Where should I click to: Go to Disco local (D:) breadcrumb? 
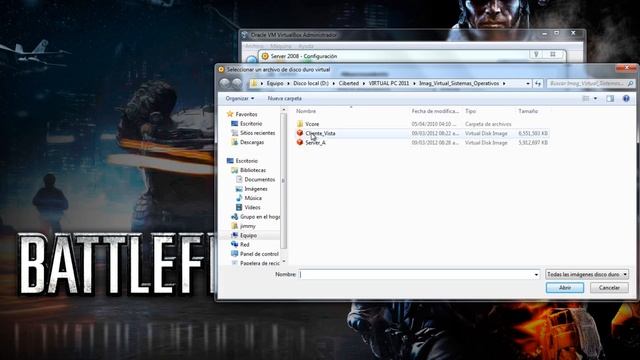tap(311, 83)
